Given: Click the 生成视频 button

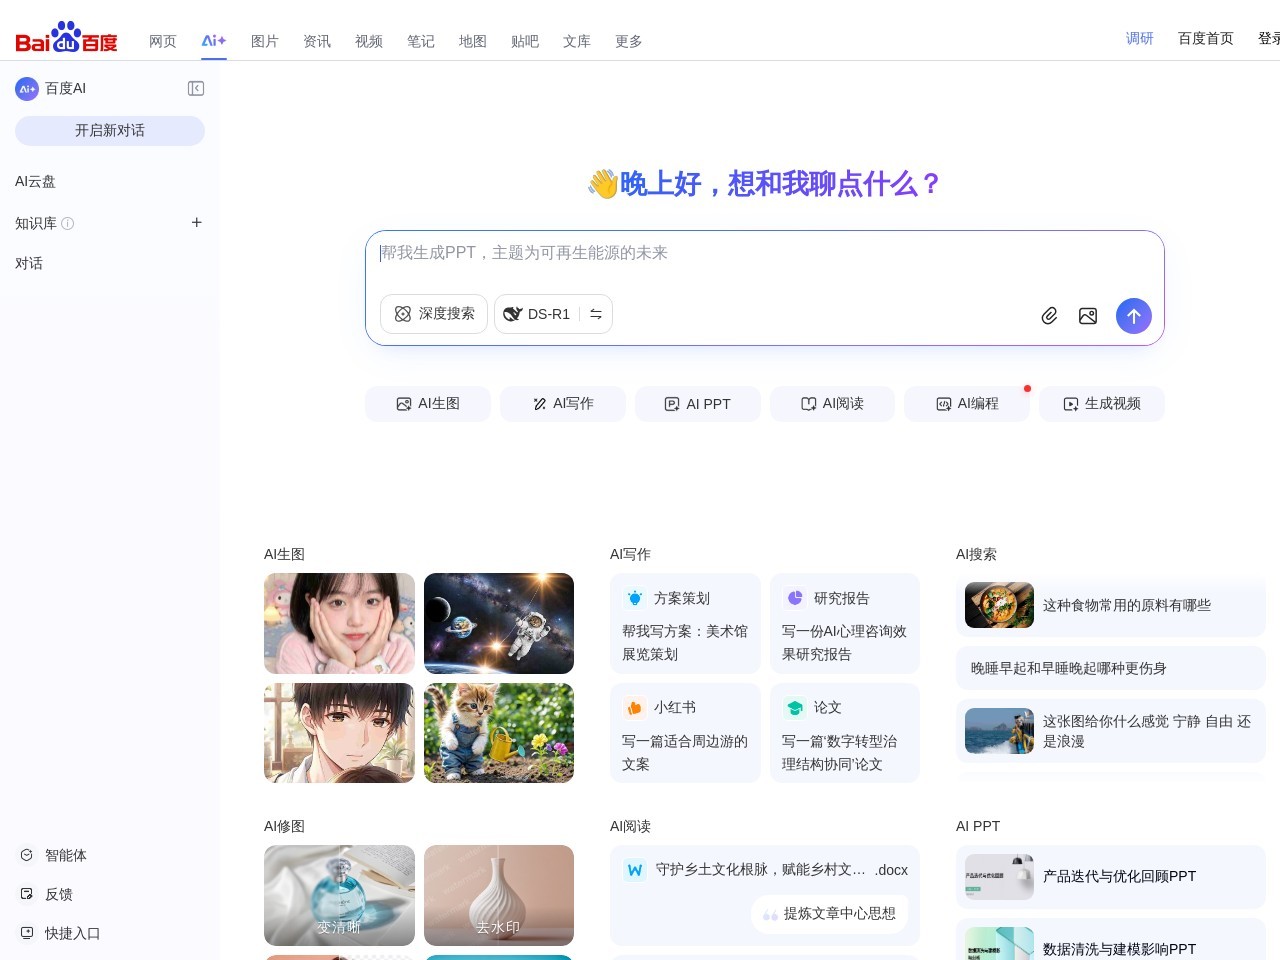Looking at the screenshot, I should [x=1101, y=404].
